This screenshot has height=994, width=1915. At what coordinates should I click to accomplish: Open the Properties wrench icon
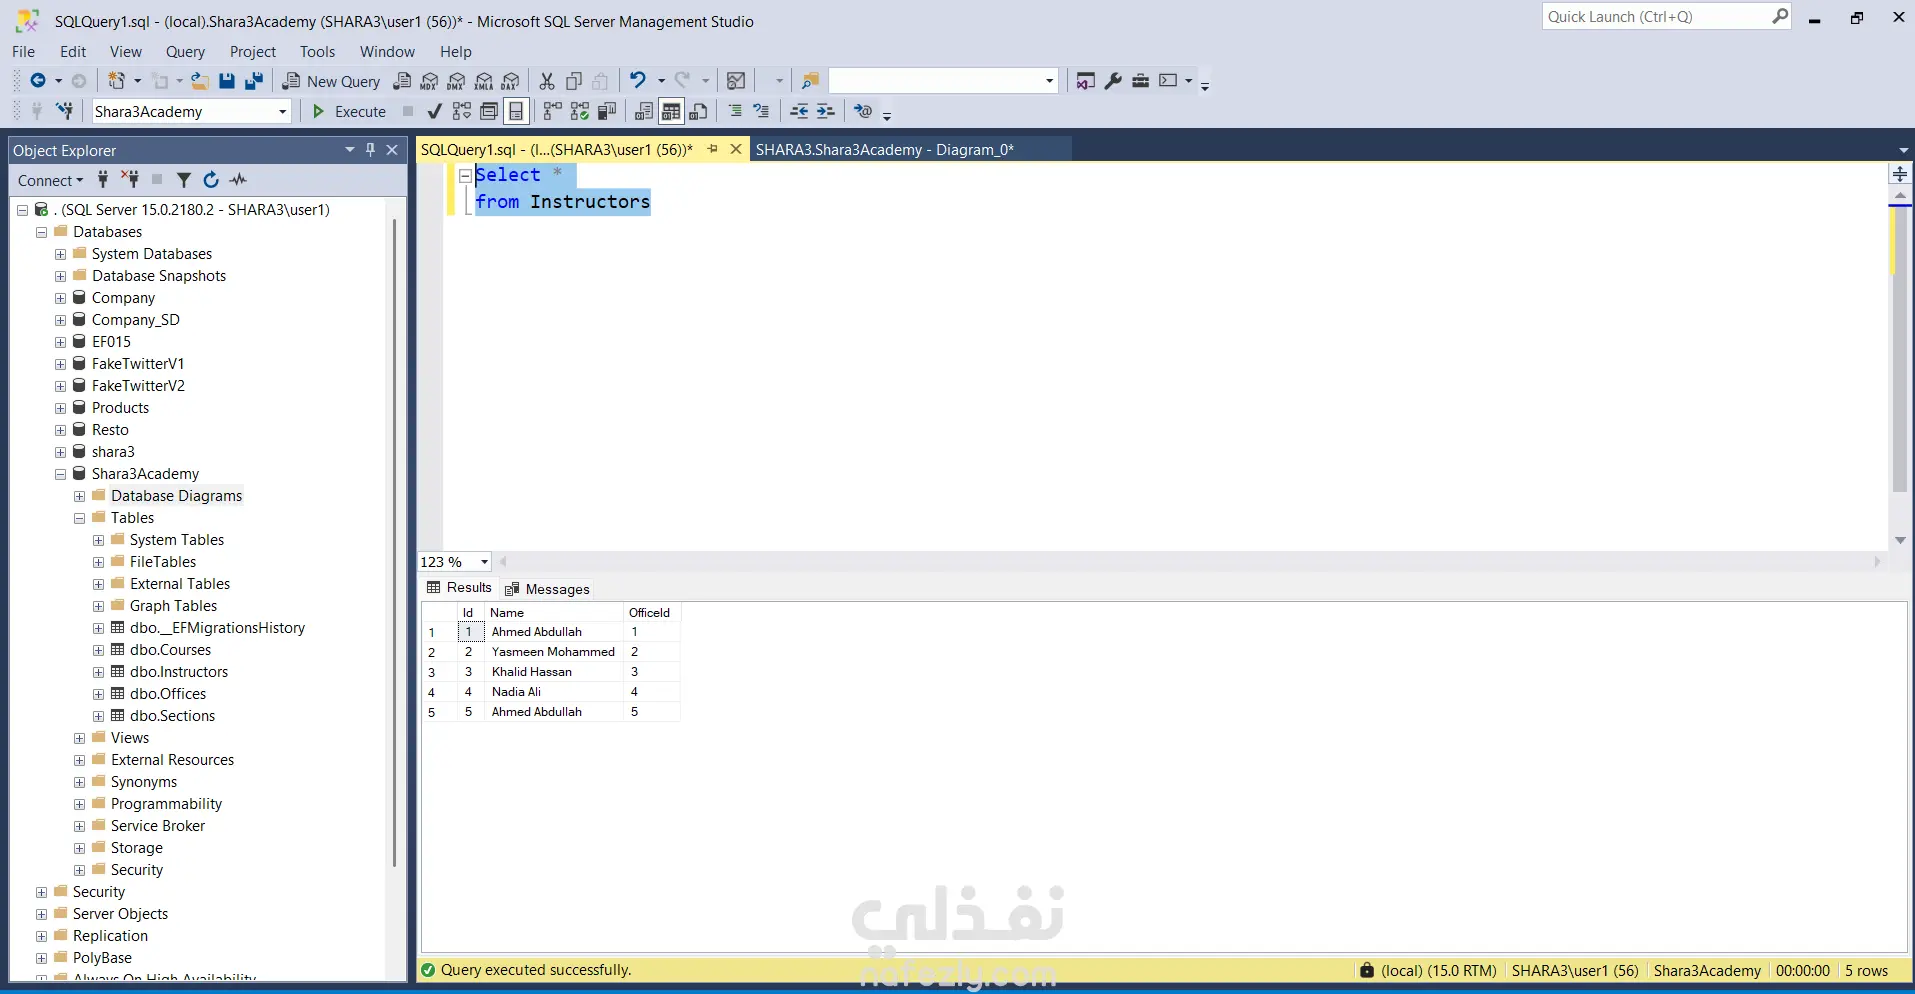pyautogui.click(x=1113, y=81)
